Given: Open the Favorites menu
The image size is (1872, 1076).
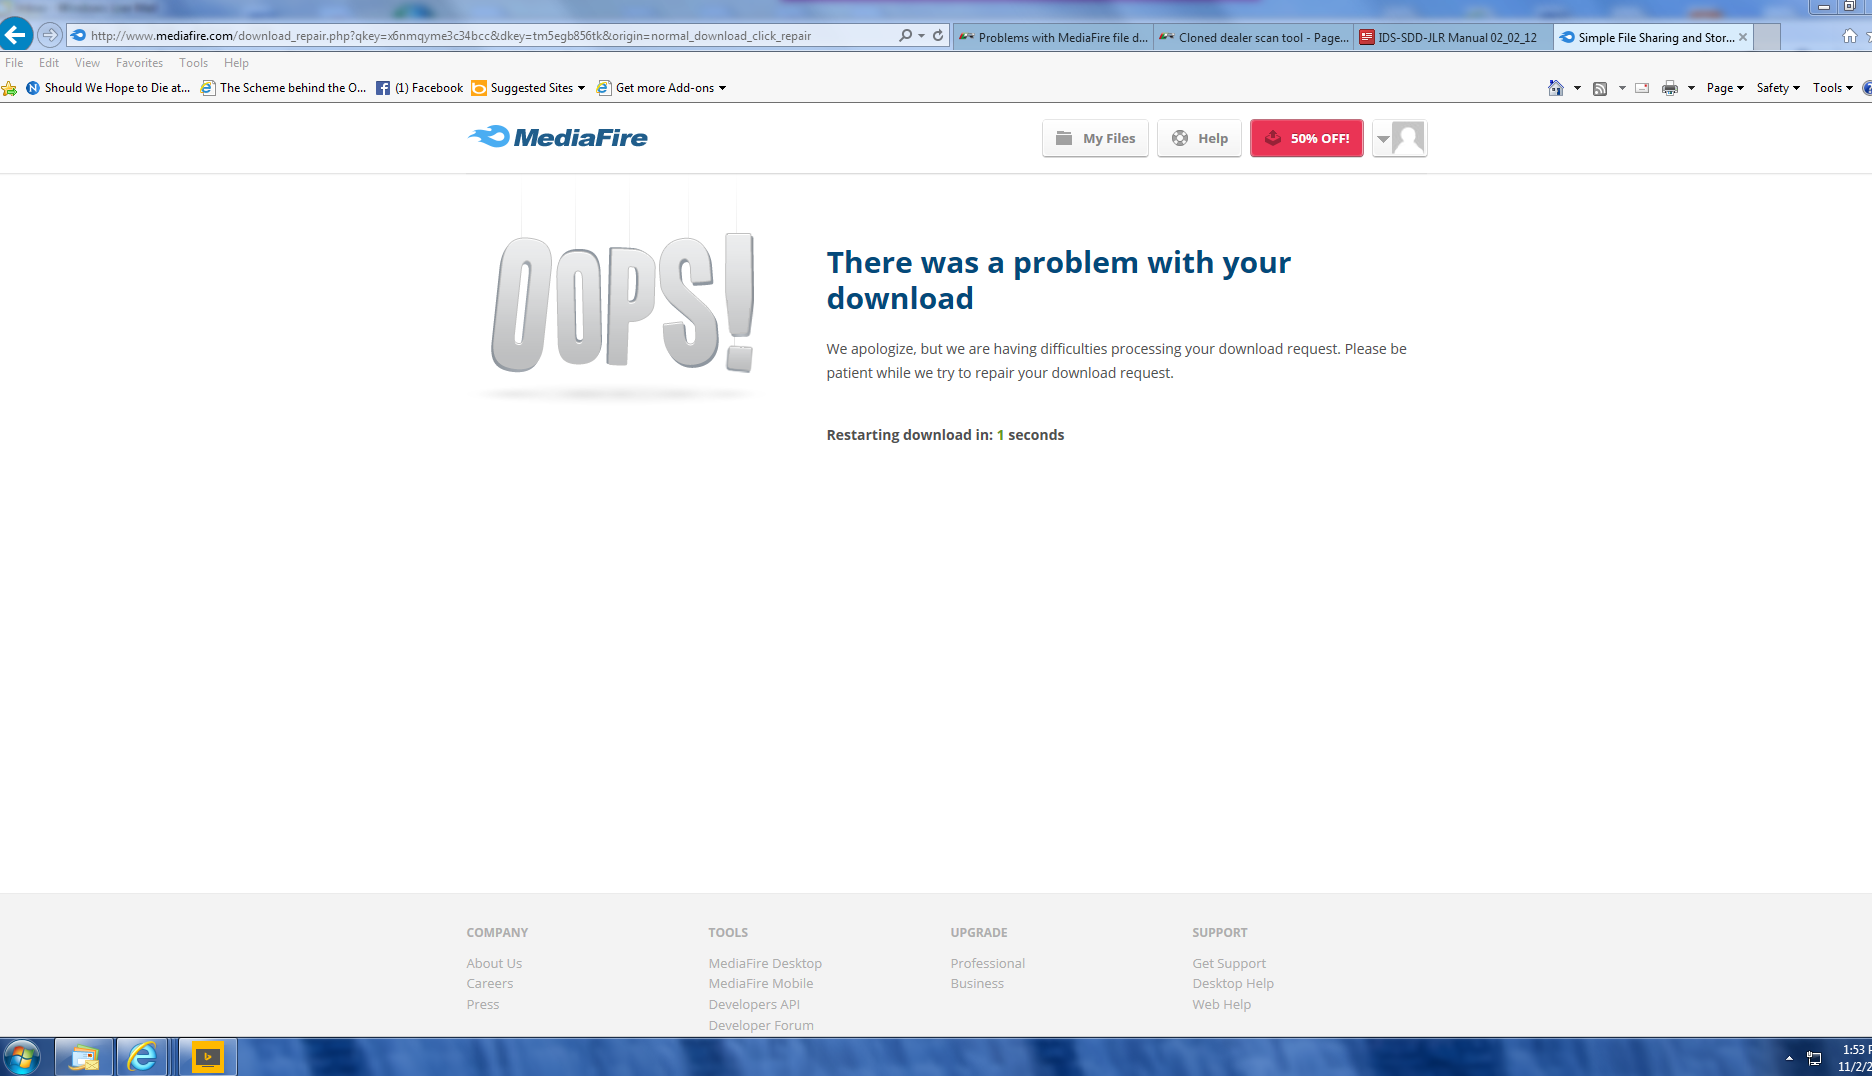Looking at the screenshot, I should (x=139, y=63).
